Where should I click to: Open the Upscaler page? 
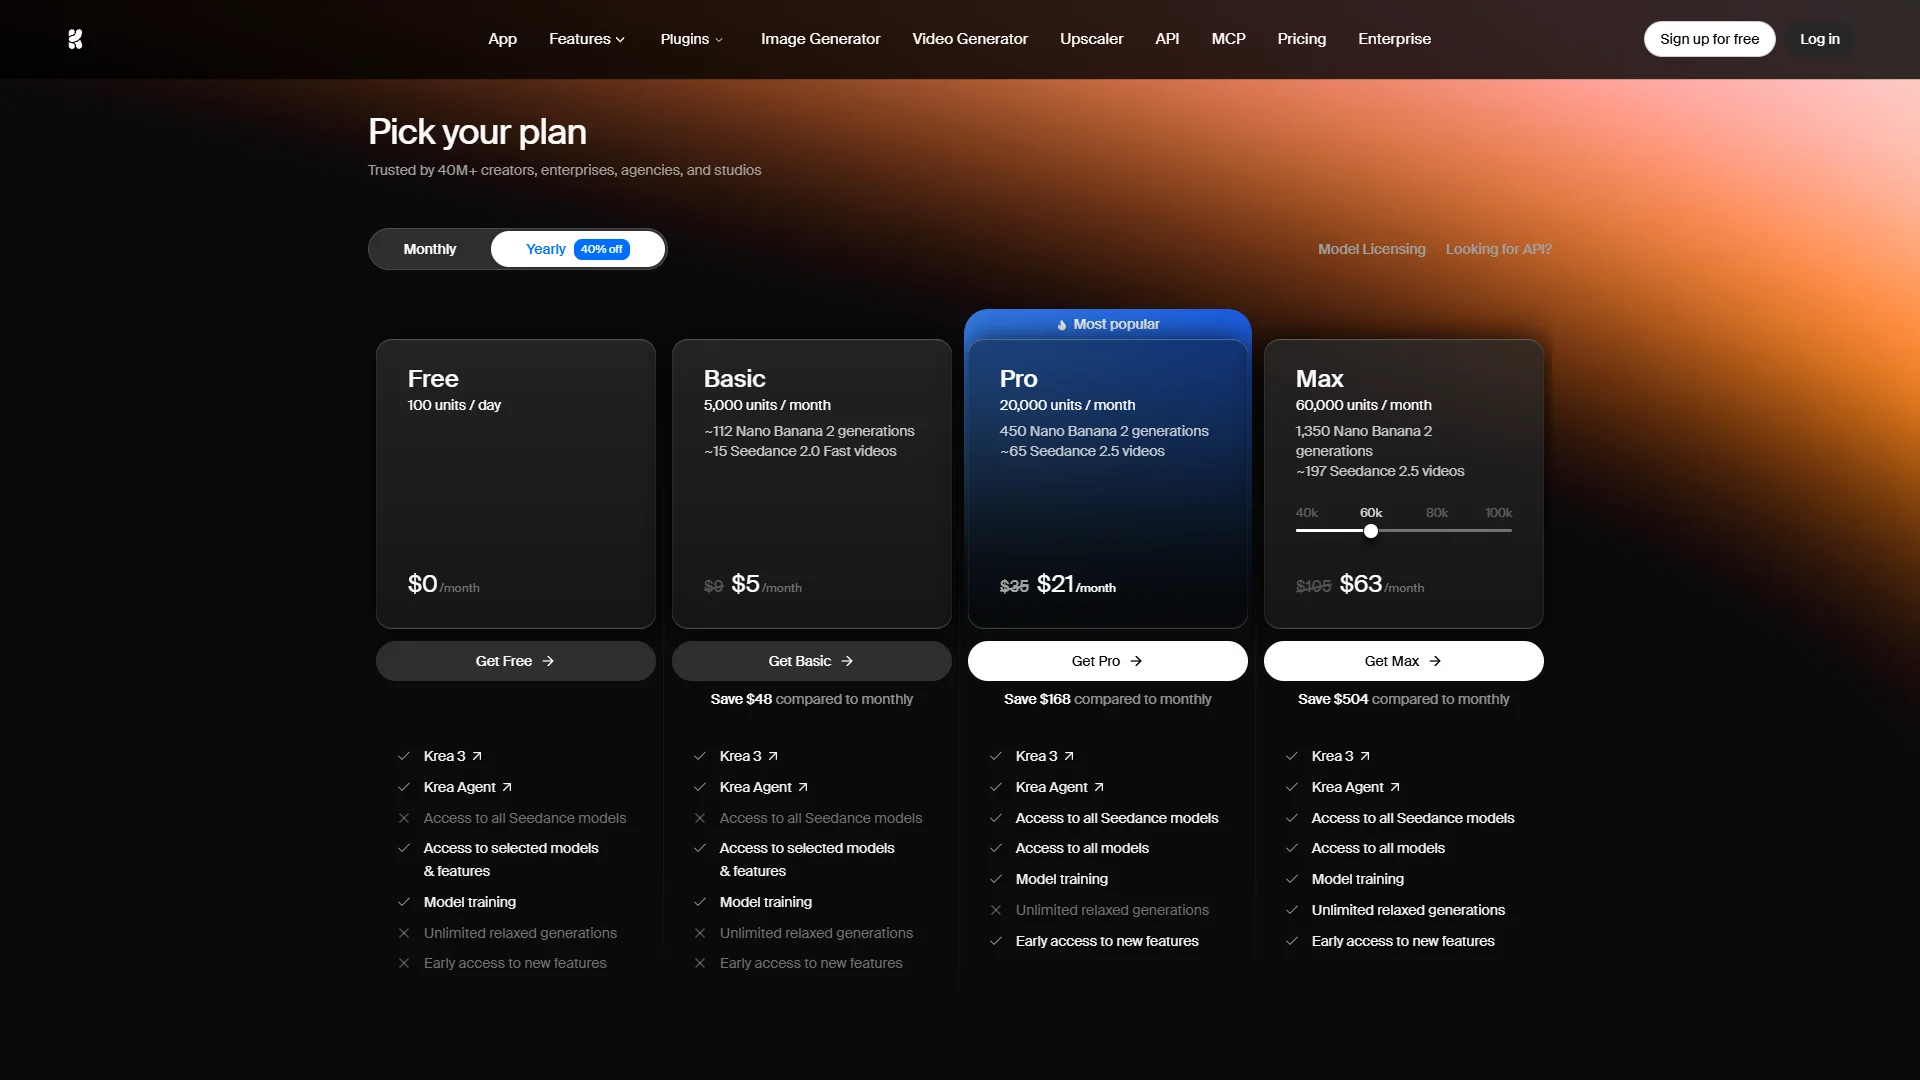click(x=1091, y=39)
